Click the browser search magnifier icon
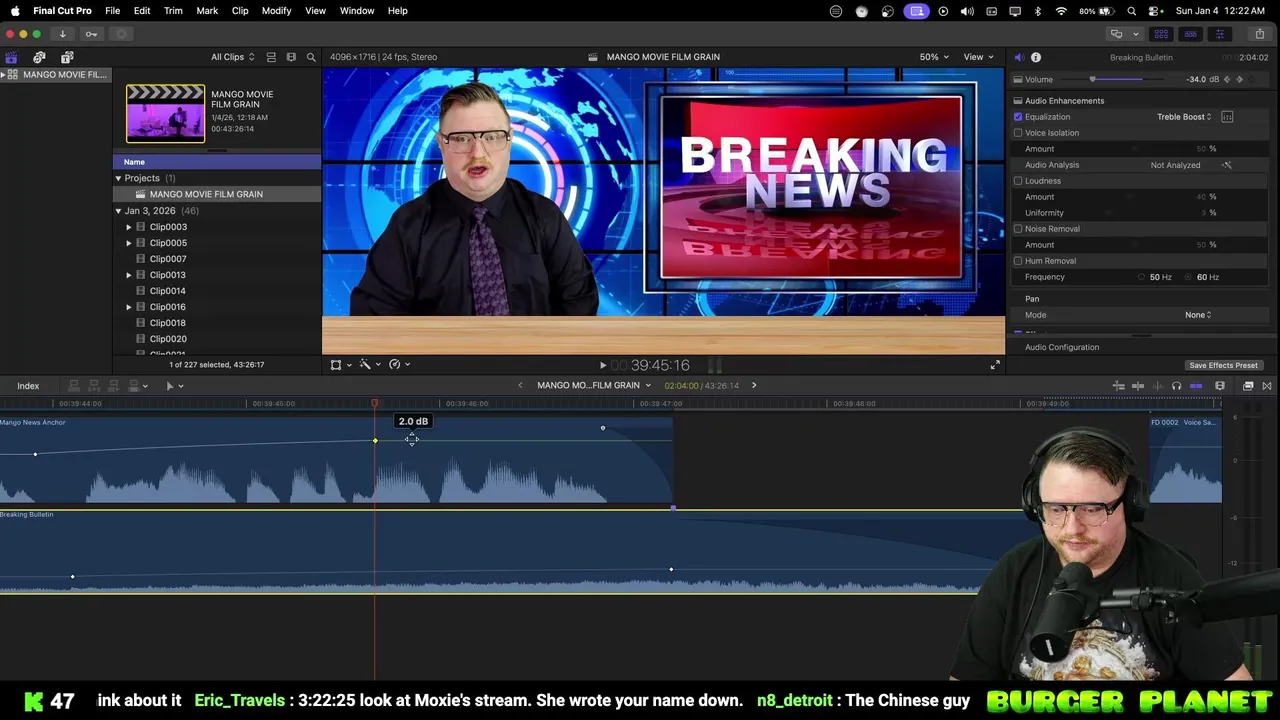This screenshot has width=1280, height=720. pos(311,57)
